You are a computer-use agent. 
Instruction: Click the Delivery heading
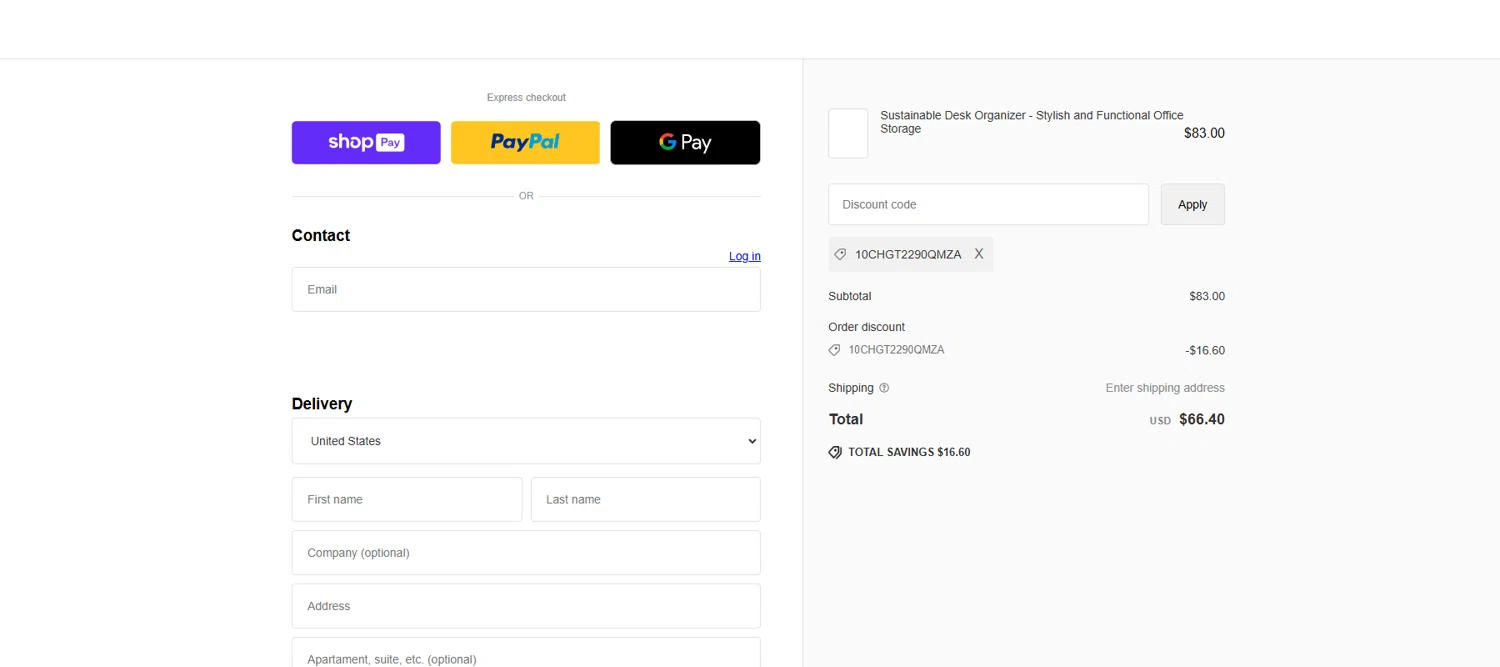click(322, 404)
